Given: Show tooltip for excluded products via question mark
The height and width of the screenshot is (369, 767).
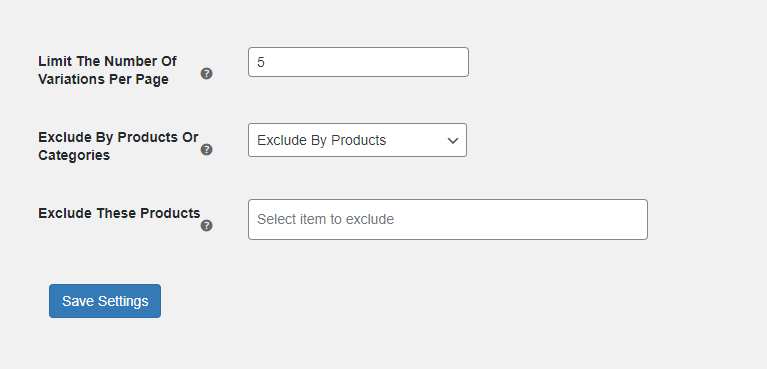Looking at the screenshot, I should [x=206, y=226].
